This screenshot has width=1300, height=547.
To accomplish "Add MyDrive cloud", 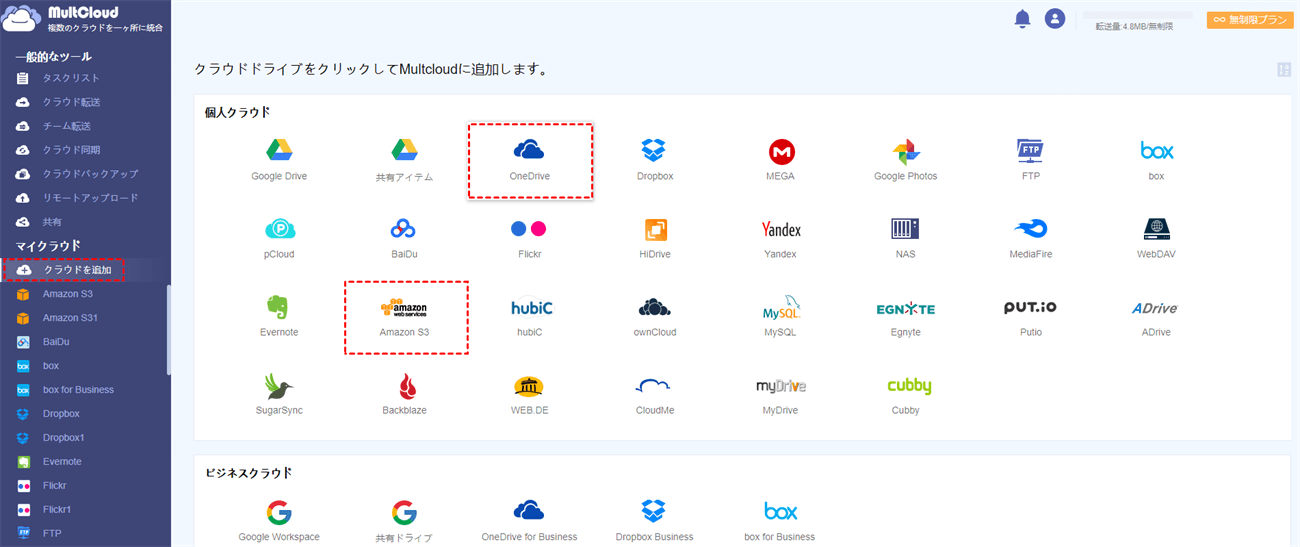I will point(781,394).
